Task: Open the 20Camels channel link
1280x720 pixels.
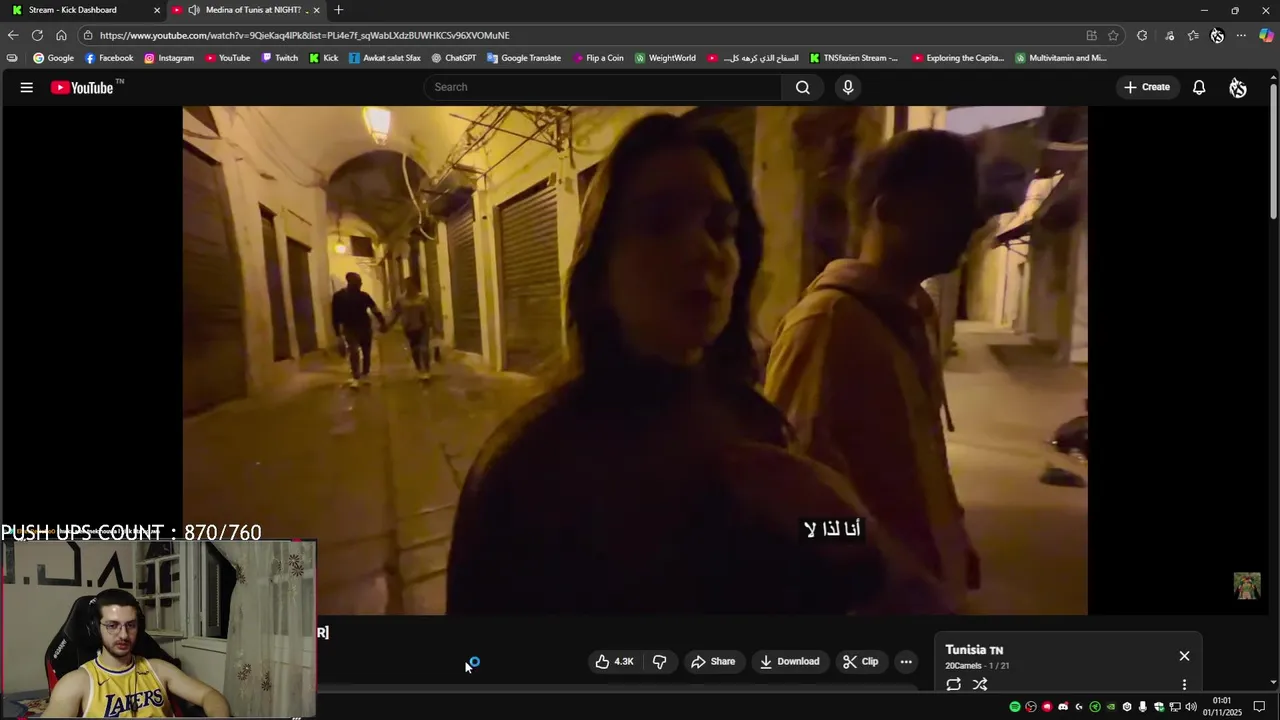Action: tap(963, 666)
